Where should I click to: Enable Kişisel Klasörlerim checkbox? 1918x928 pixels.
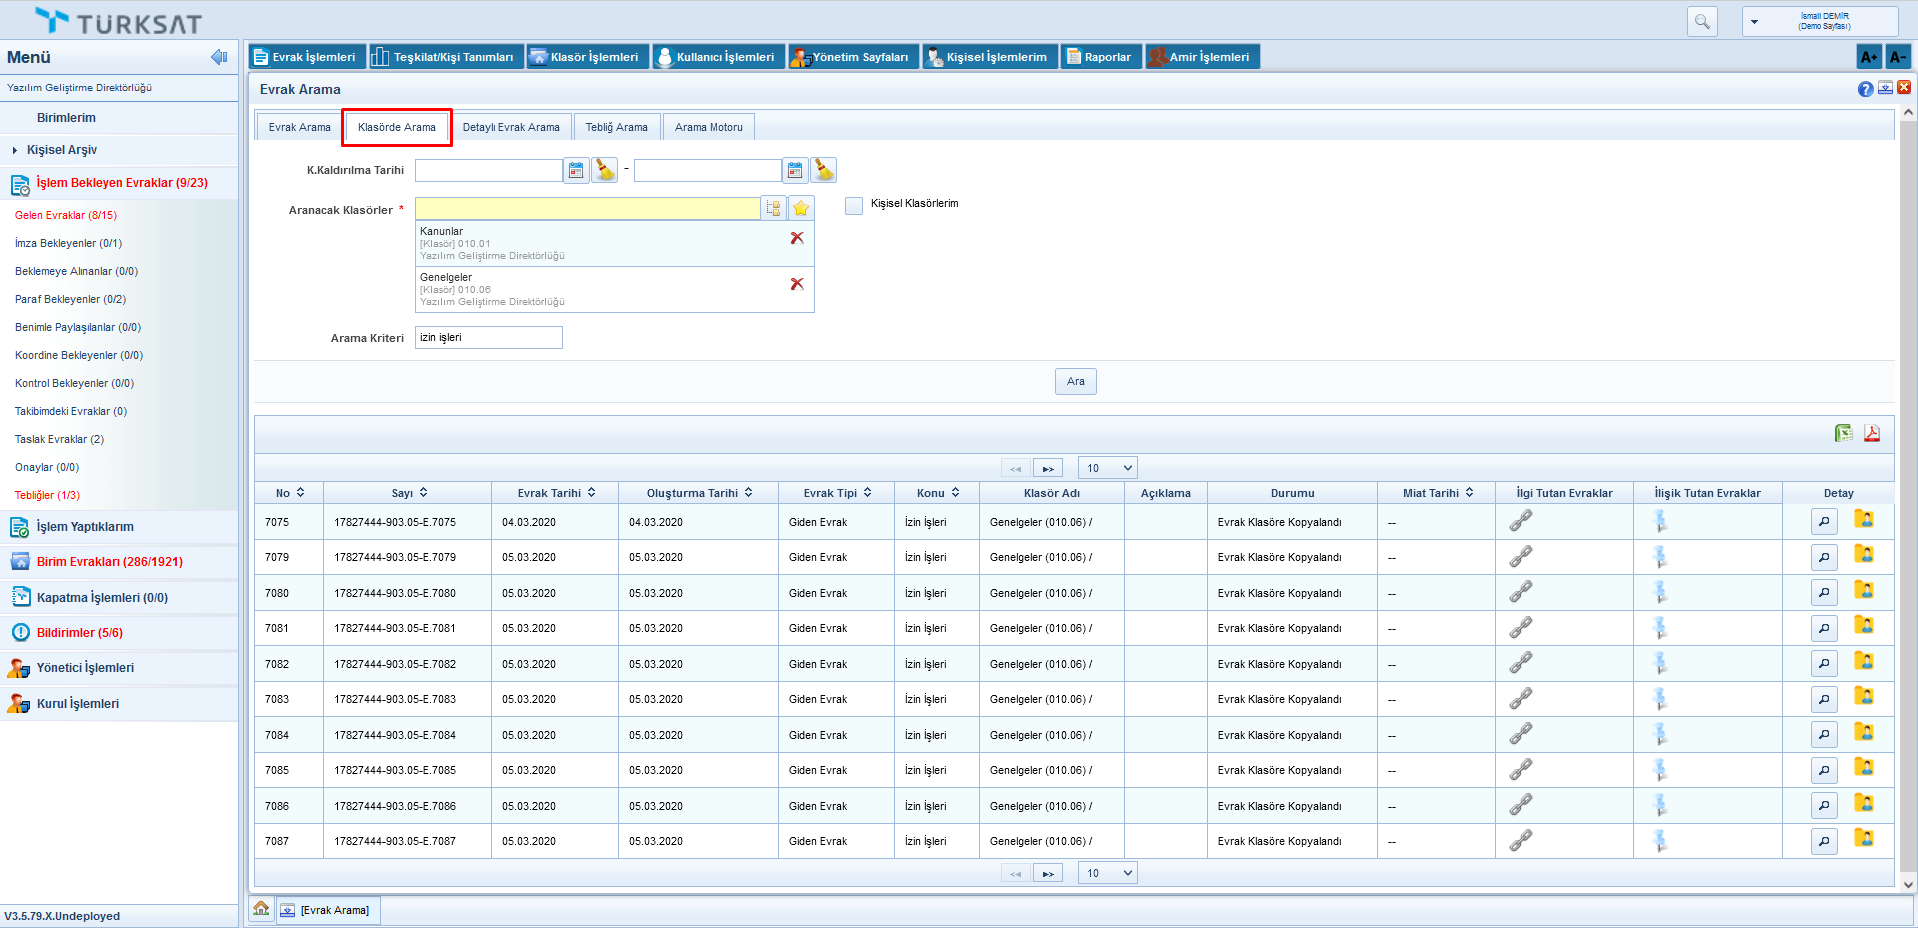click(x=854, y=205)
